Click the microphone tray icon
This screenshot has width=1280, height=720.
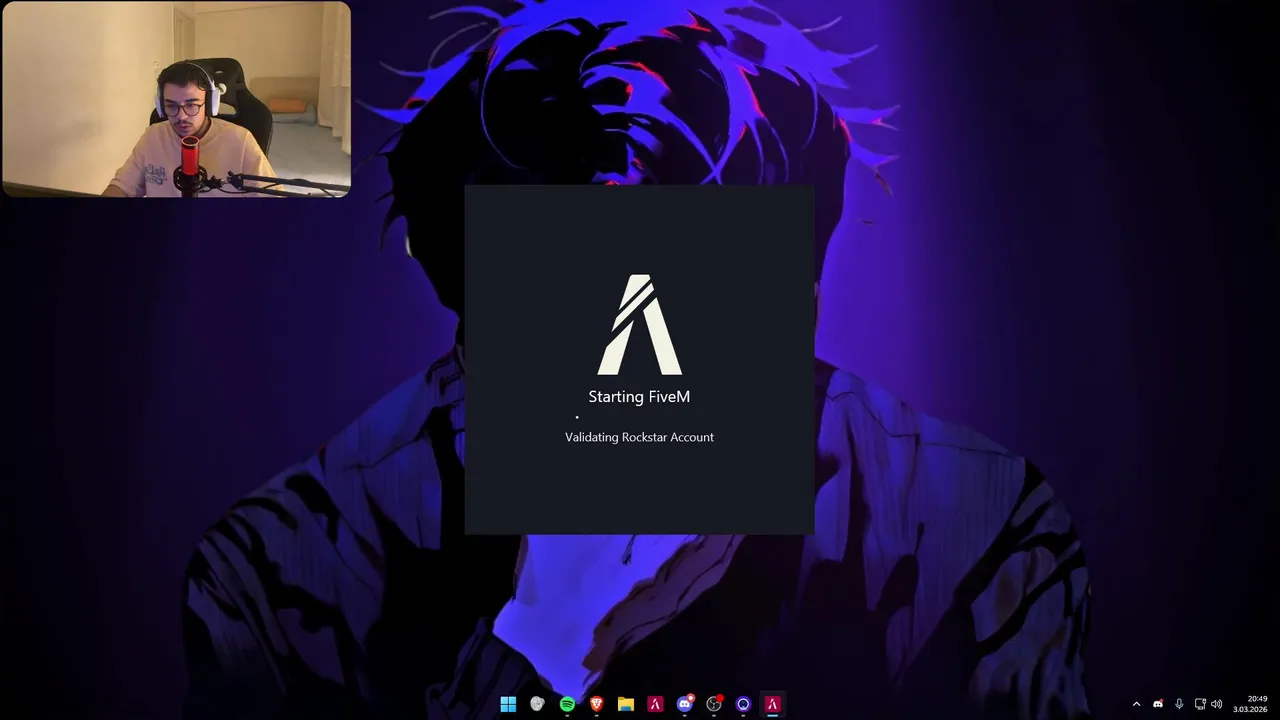[1179, 704]
